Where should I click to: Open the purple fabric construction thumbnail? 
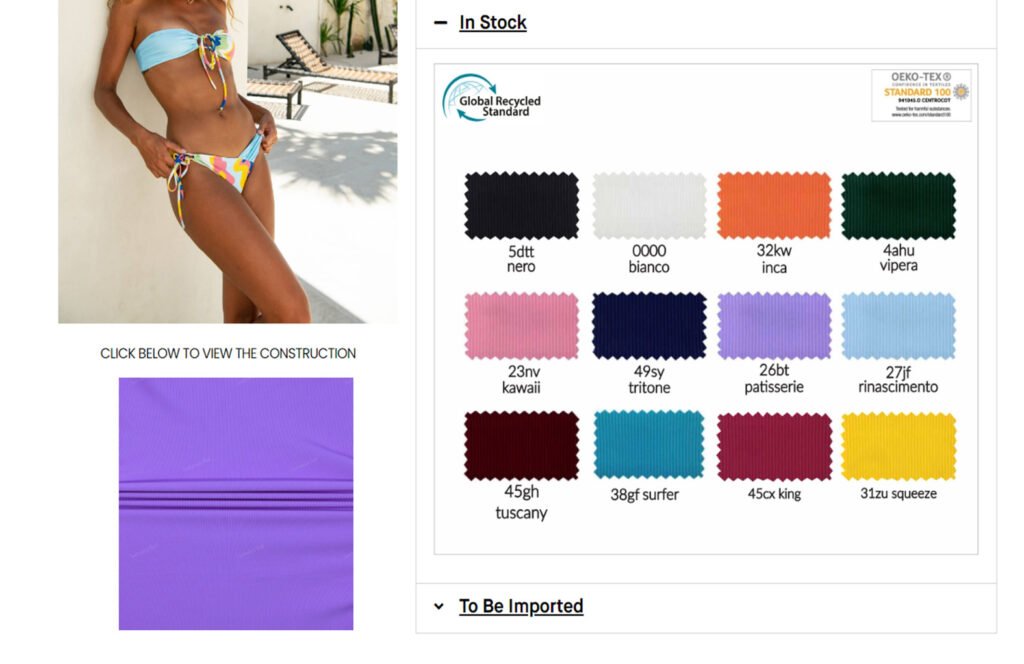tap(236, 503)
